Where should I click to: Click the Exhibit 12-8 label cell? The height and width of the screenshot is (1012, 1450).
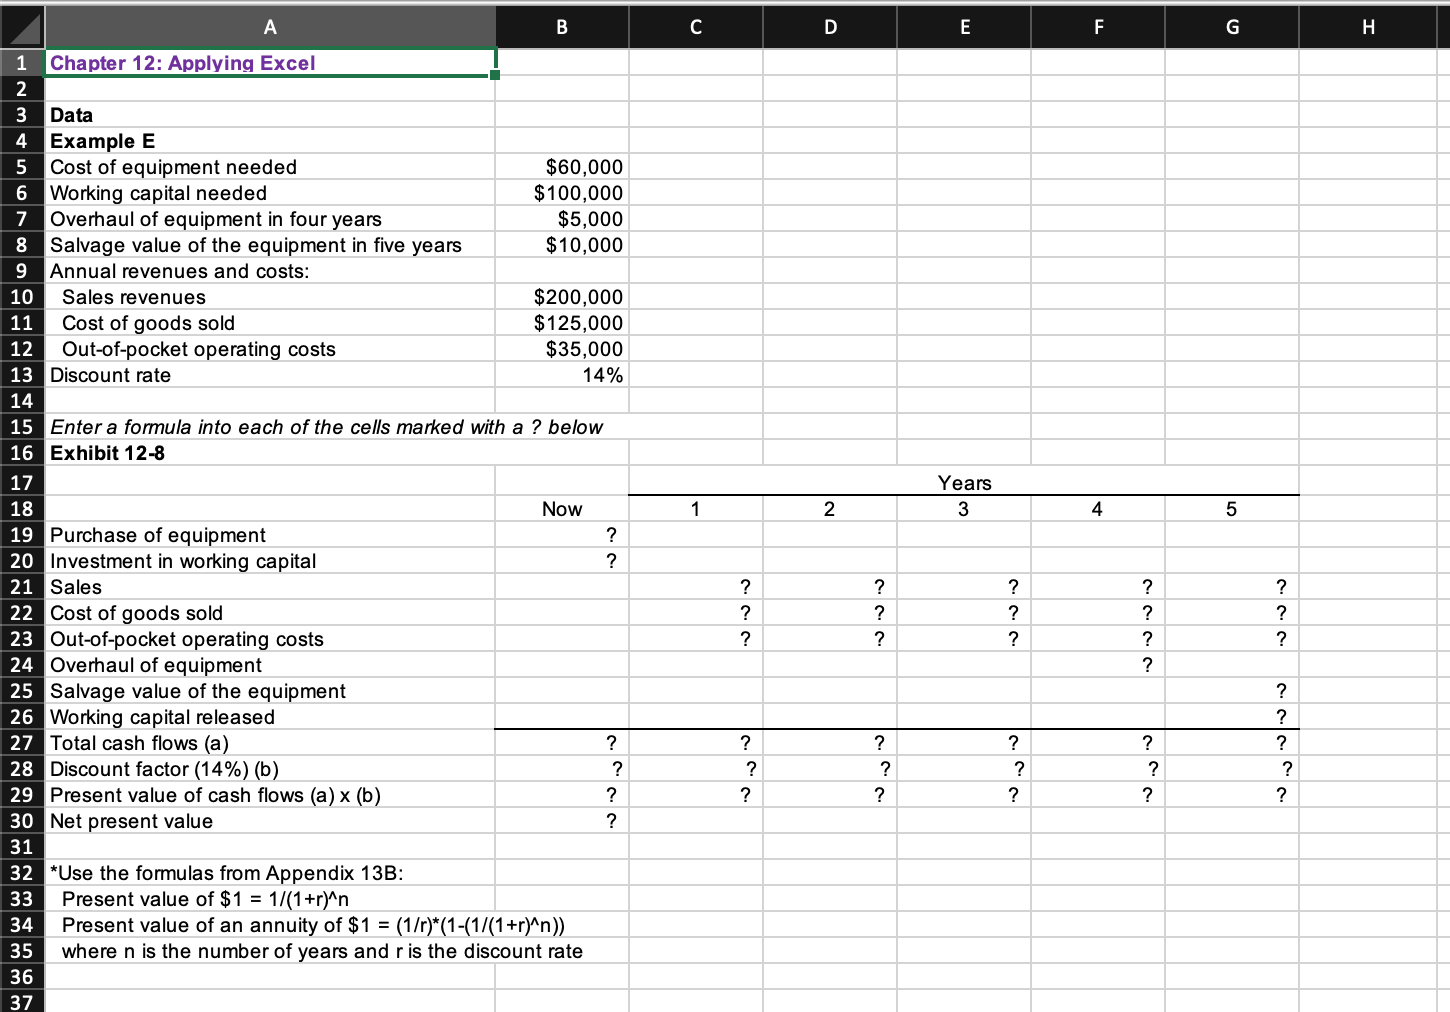tap(270, 452)
